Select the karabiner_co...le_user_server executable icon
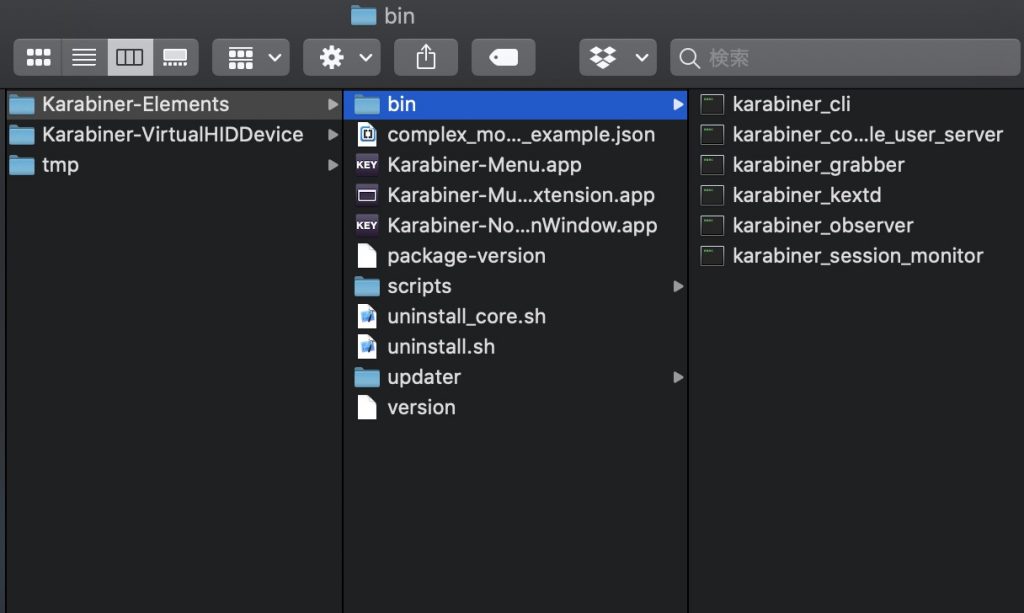Image resolution: width=1024 pixels, height=613 pixels. [x=712, y=134]
